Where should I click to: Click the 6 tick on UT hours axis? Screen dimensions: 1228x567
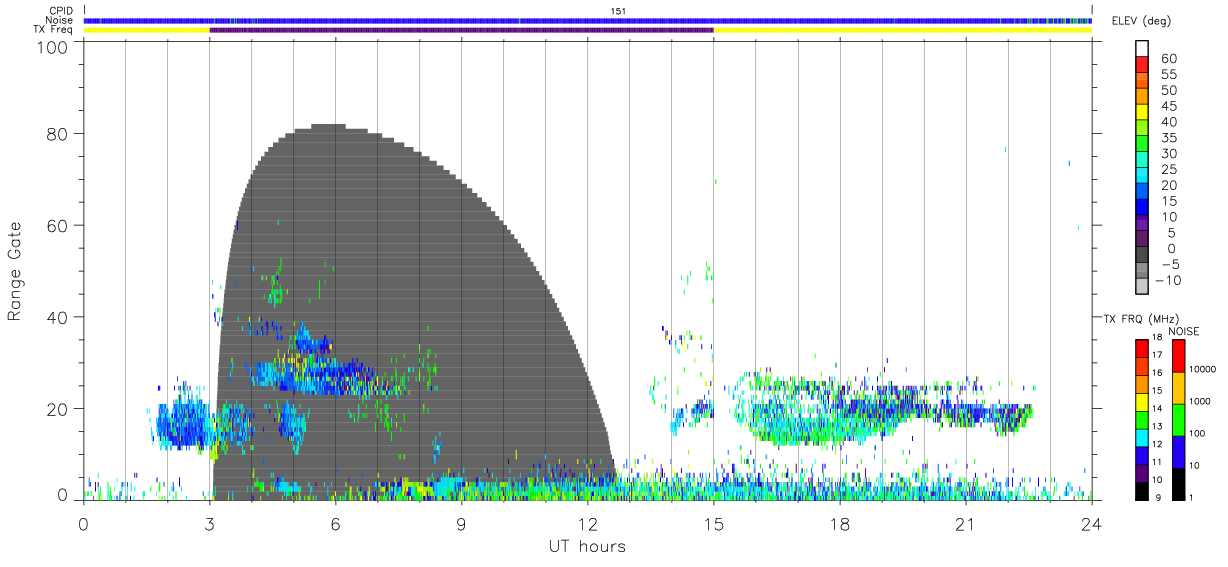[336, 523]
